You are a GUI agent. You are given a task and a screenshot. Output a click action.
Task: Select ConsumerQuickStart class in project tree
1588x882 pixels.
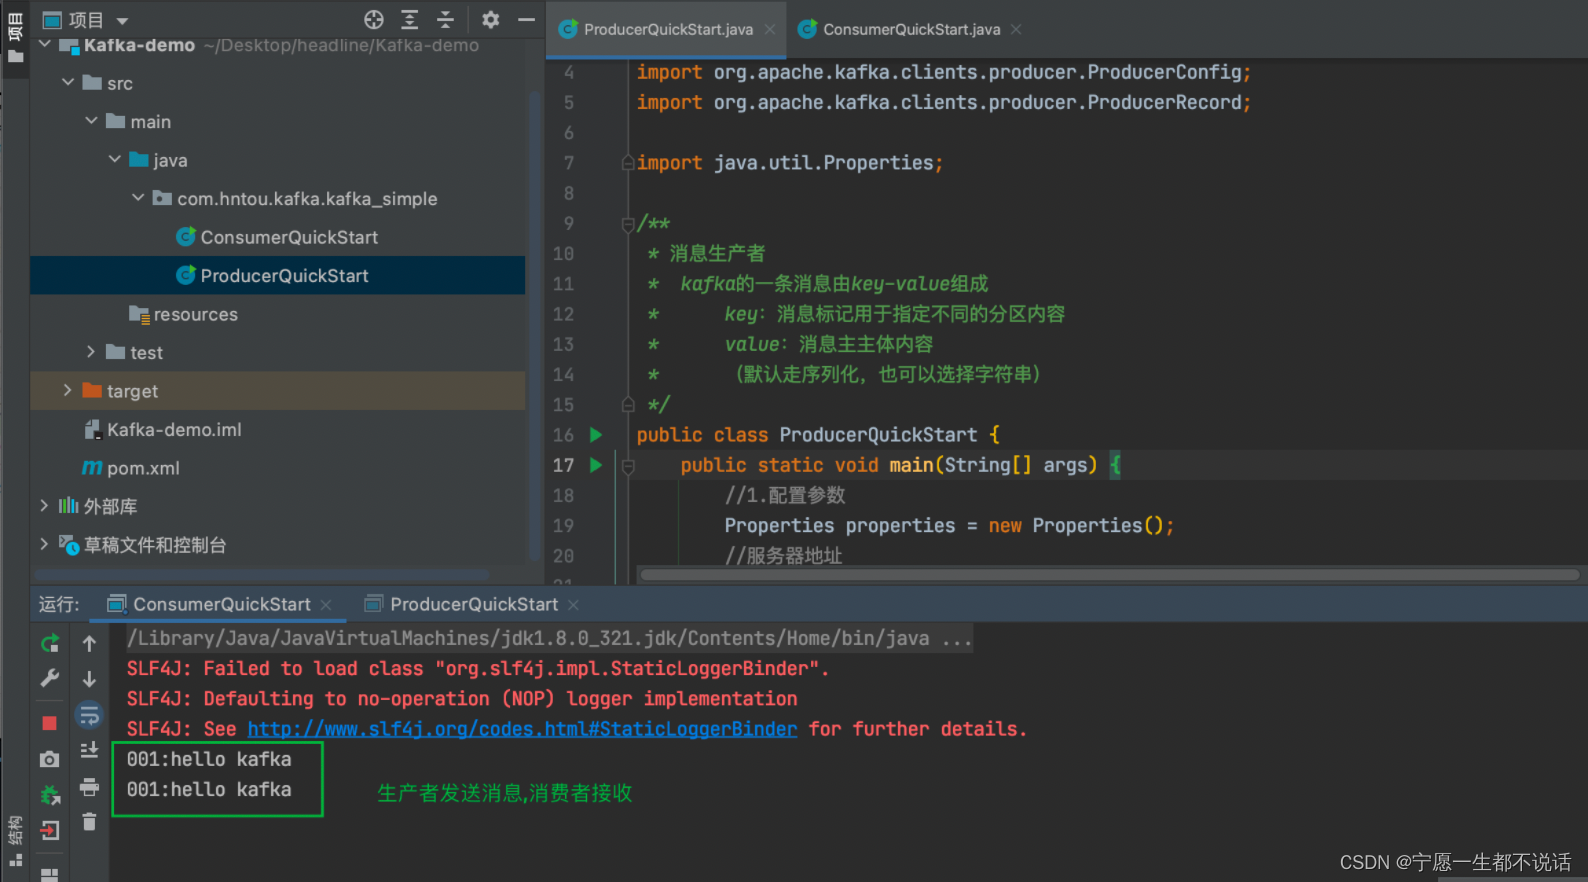289,237
